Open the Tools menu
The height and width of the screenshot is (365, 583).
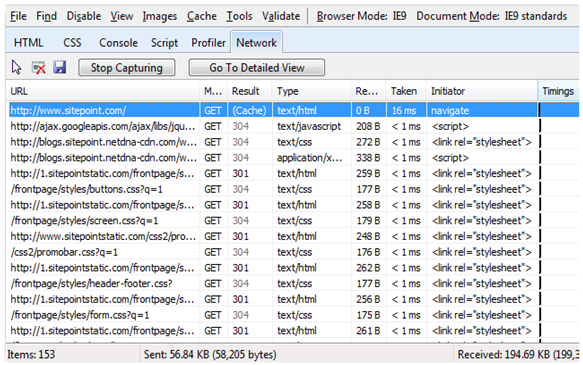tap(239, 16)
